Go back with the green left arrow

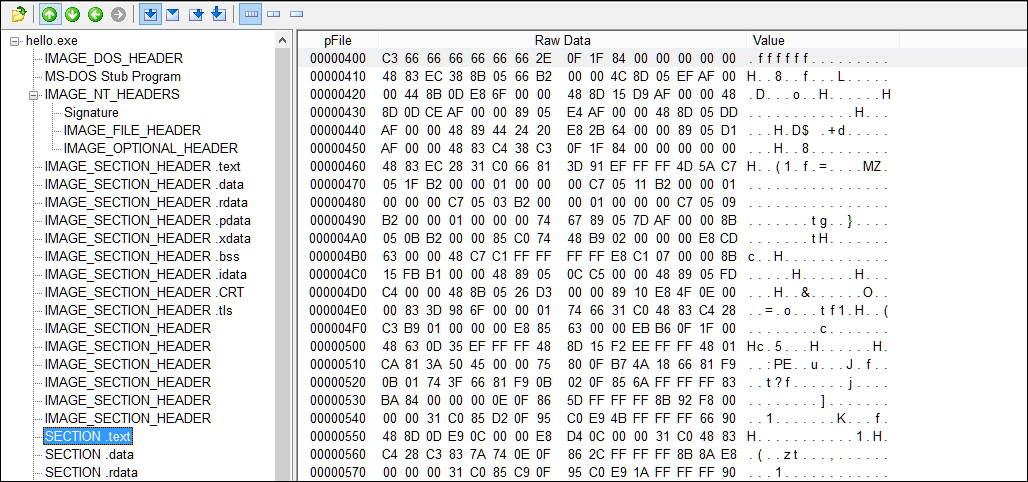pos(96,14)
